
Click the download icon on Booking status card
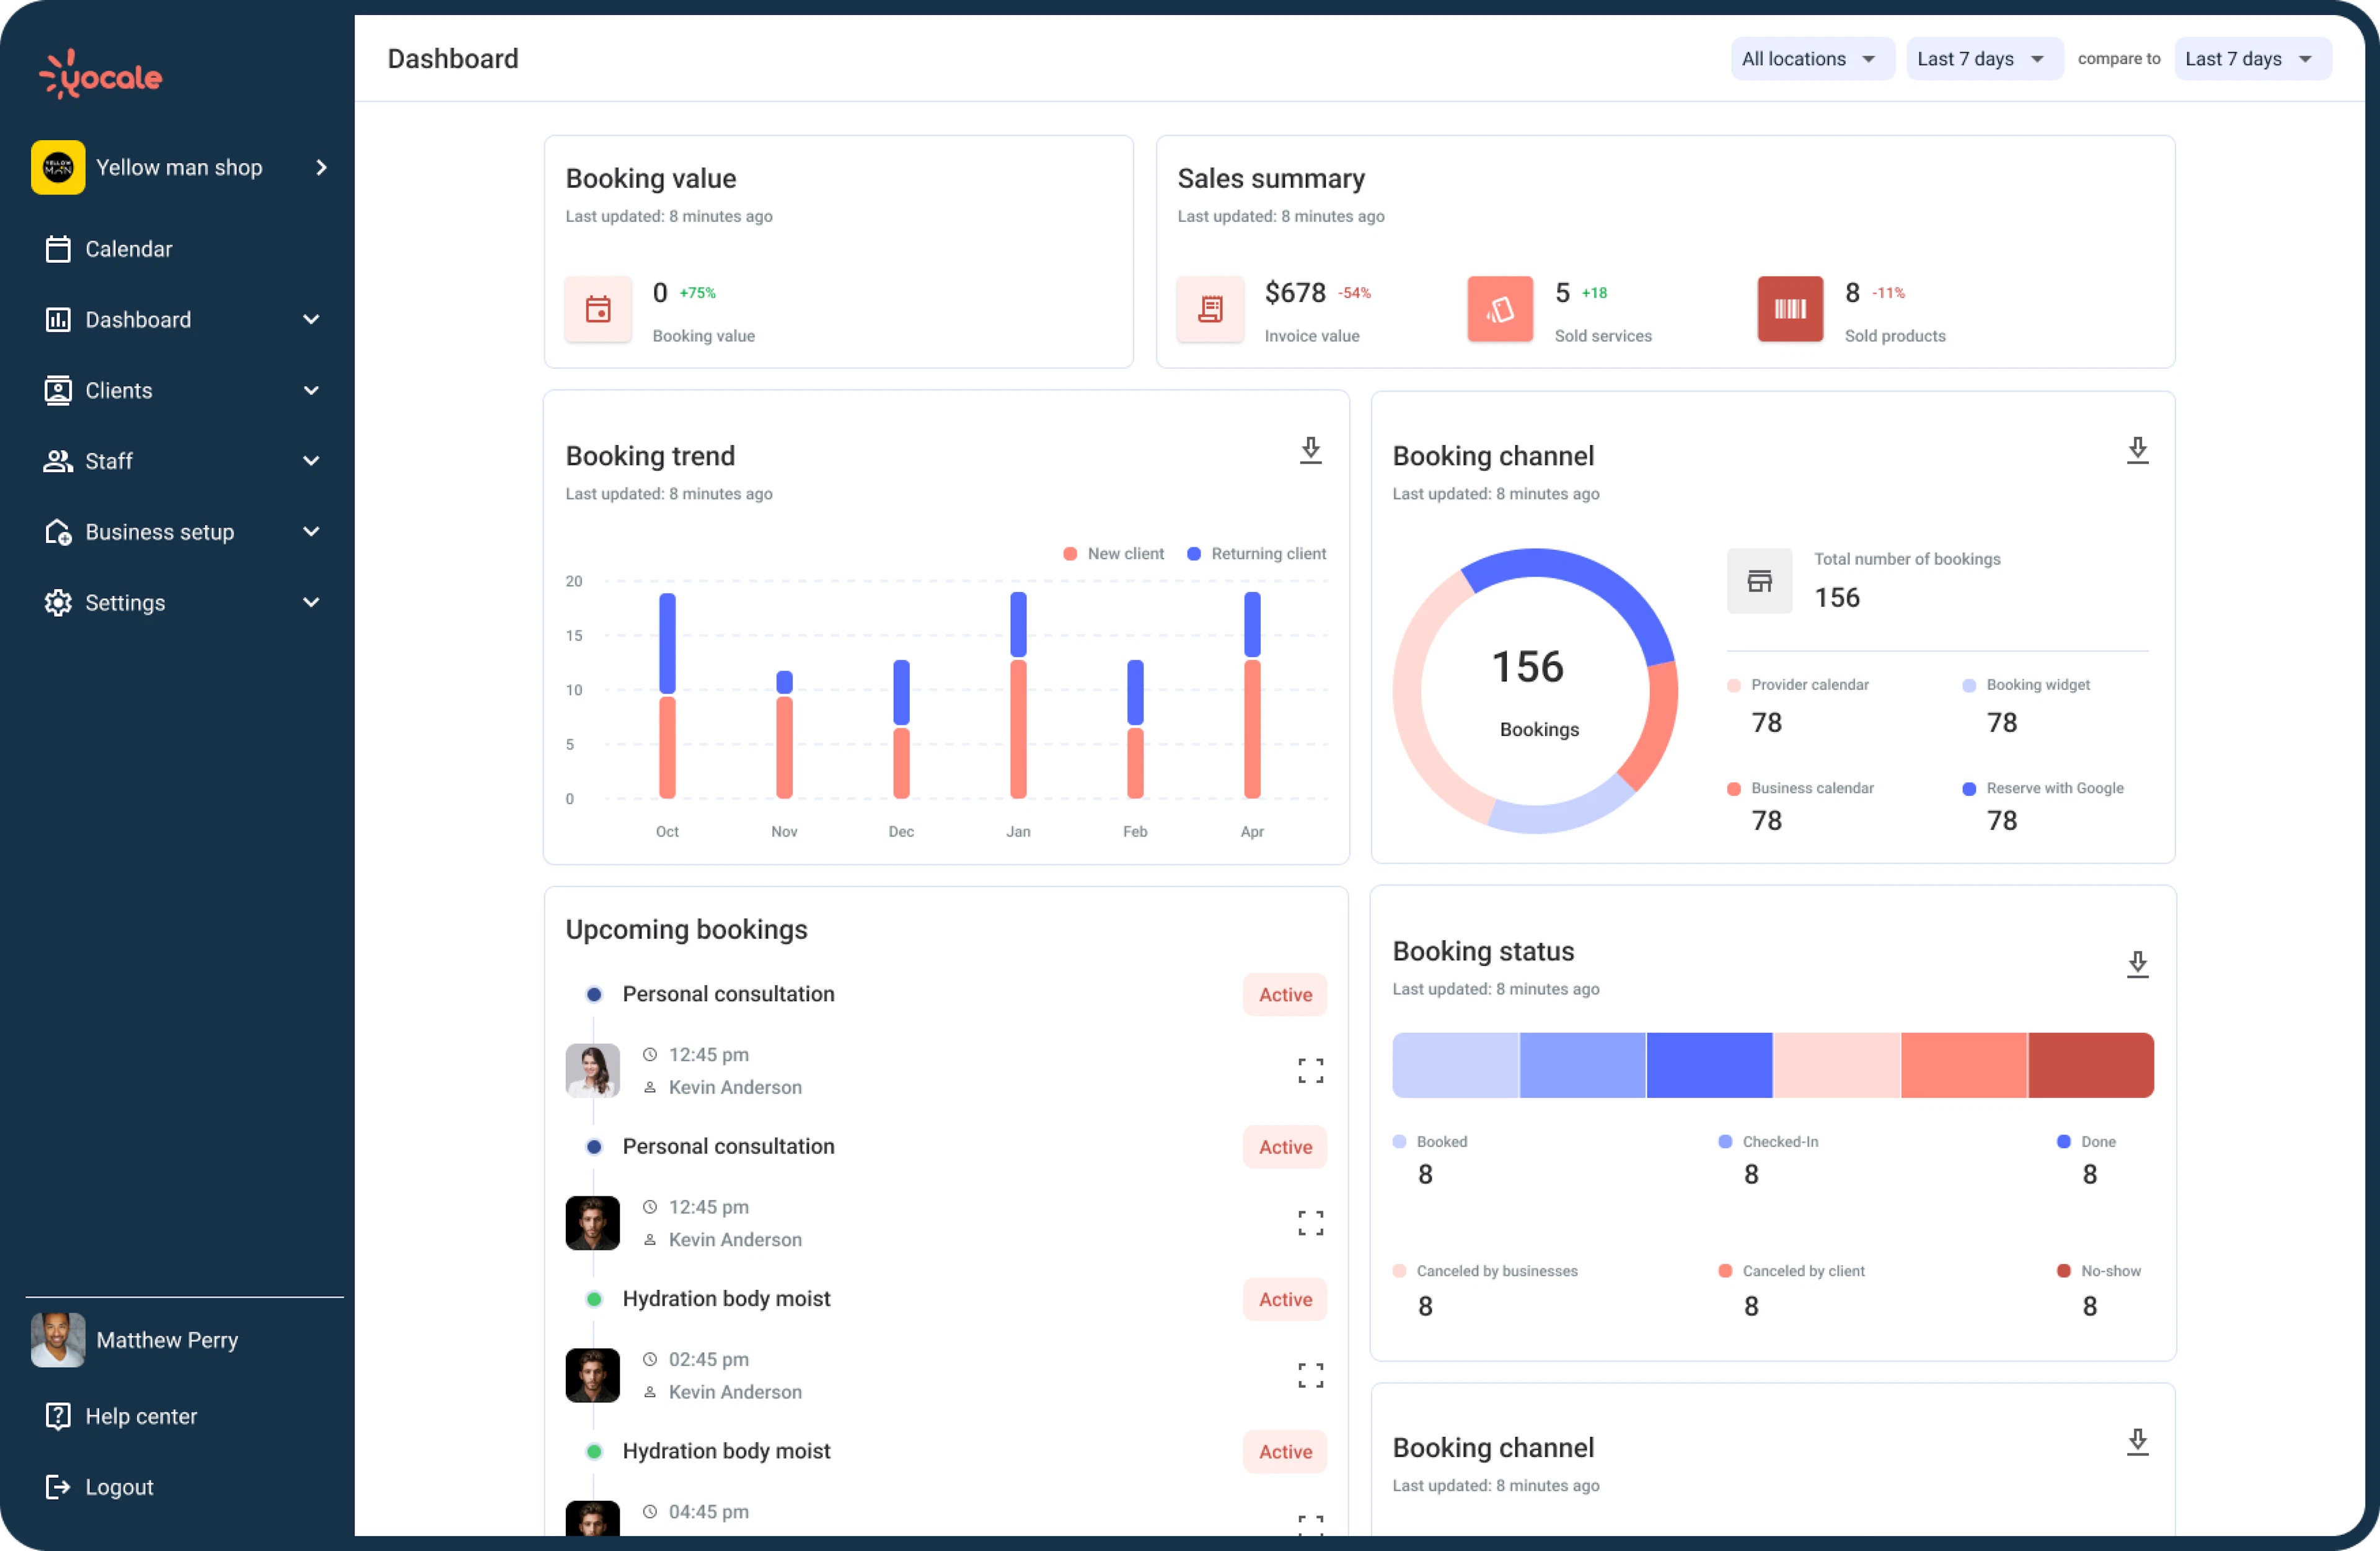click(2138, 964)
